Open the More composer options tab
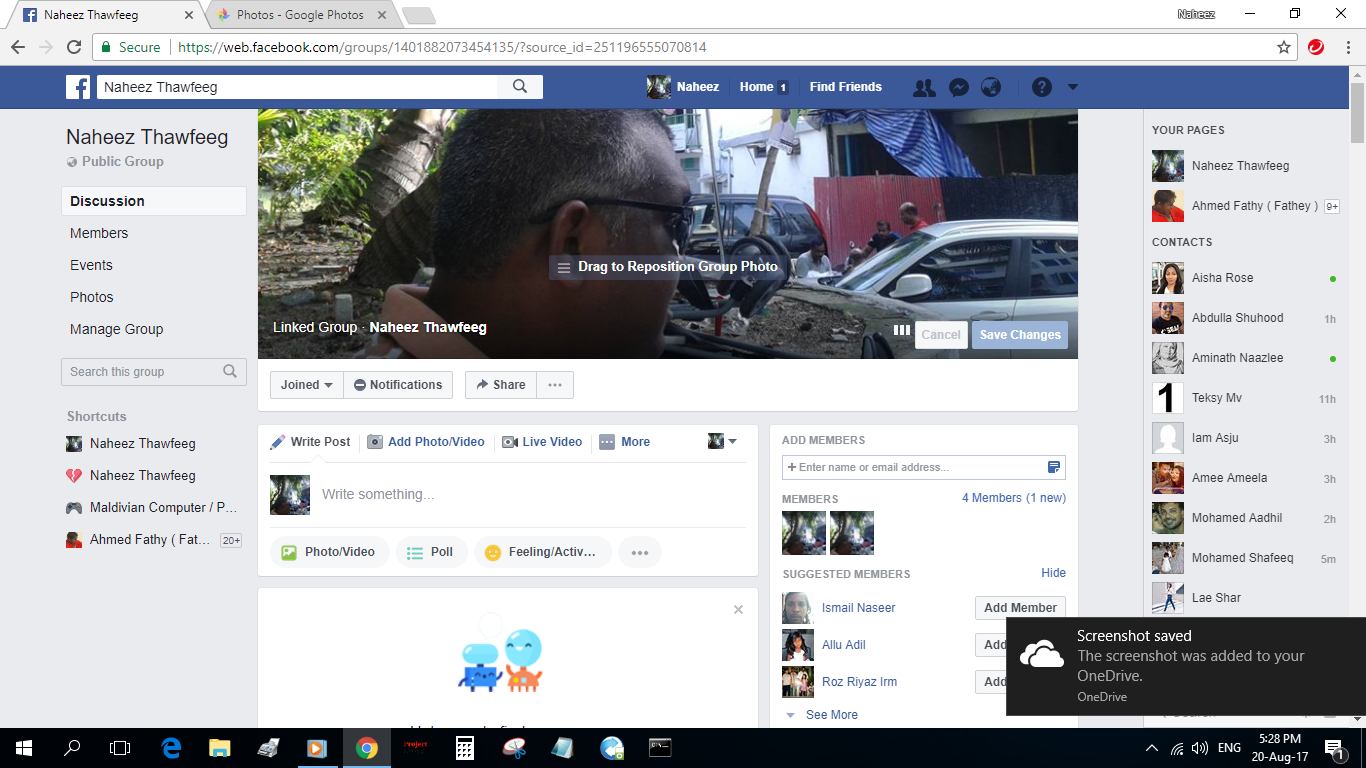The image size is (1366, 768). pos(625,442)
